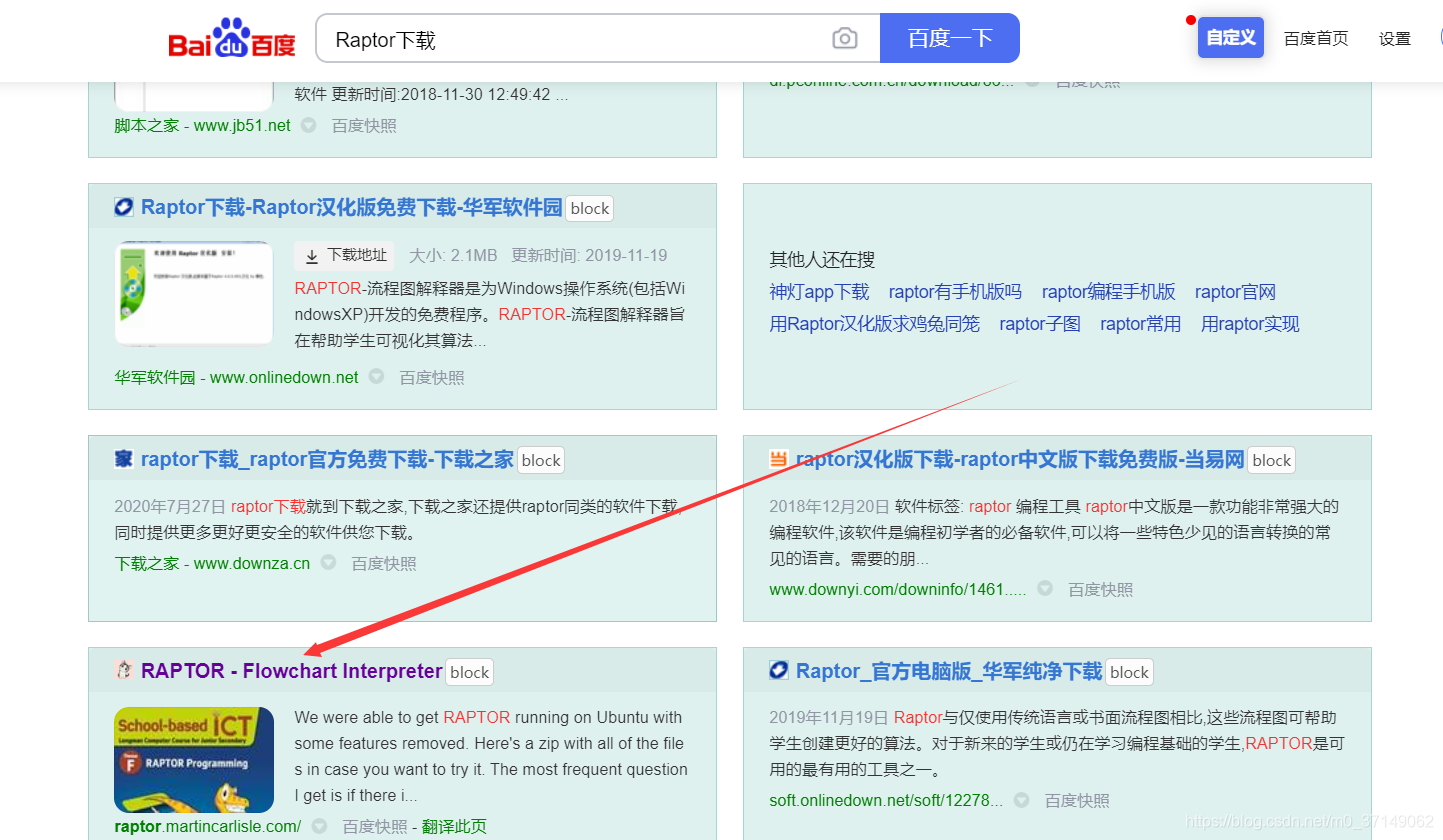Click soft.onlinedown.net/soft URL link
This screenshot has height=840, width=1443.
[x=886, y=800]
